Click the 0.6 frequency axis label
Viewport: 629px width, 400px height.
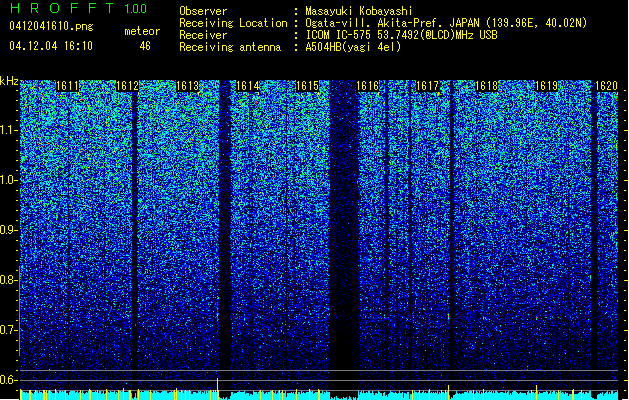tap(8, 380)
